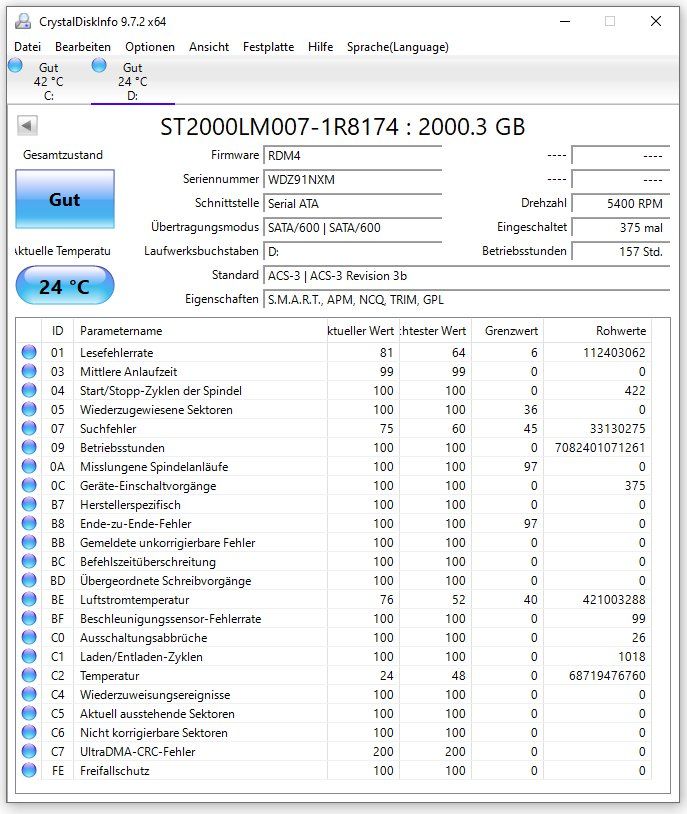687x814 pixels.
Task: Click status icon for Freifallschutz
Action: [x=29, y=770]
